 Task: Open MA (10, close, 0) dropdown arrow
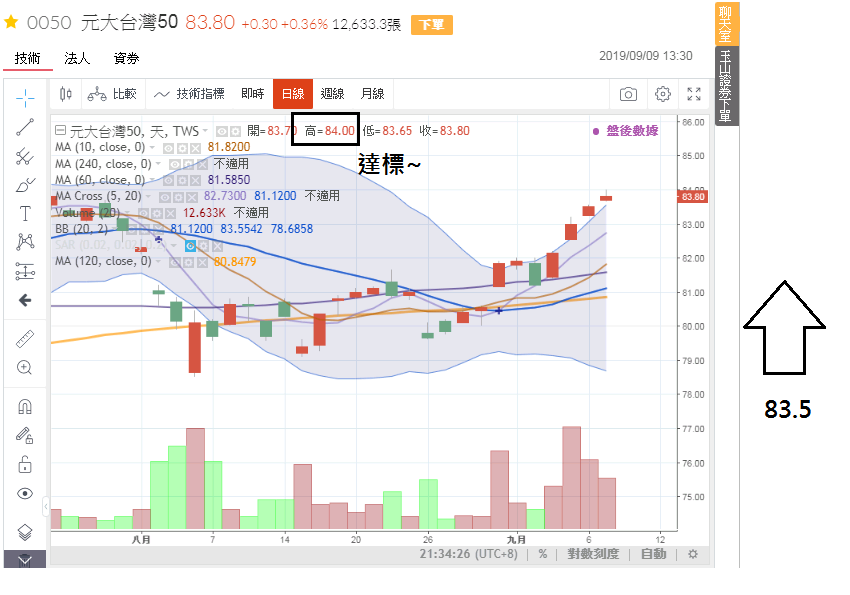(x=152, y=147)
